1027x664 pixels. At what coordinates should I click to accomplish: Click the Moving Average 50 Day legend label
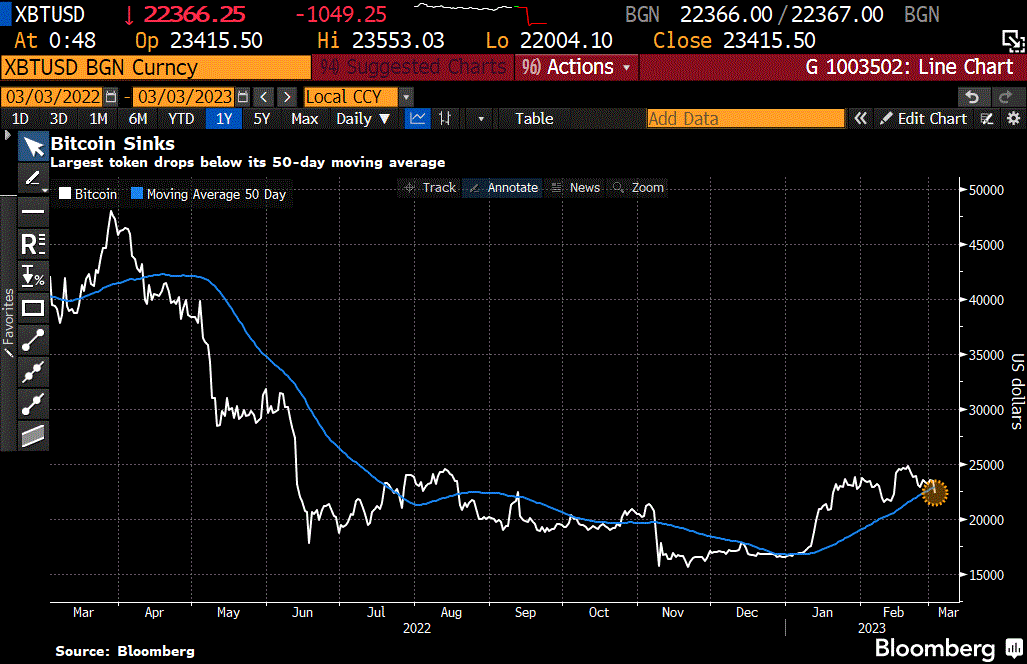(x=216, y=194)
